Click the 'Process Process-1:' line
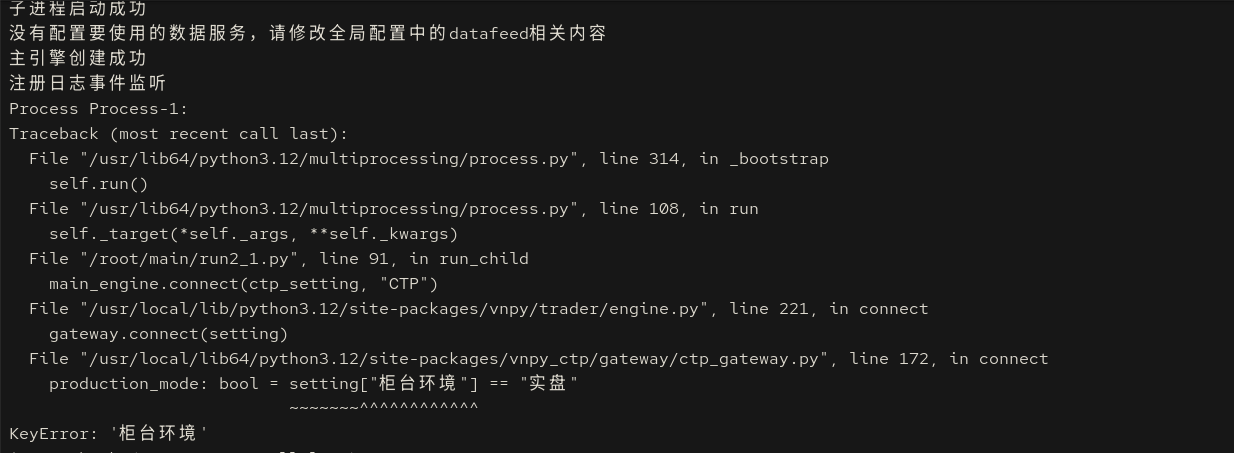 pyautogui.click(x=99, y=109)
